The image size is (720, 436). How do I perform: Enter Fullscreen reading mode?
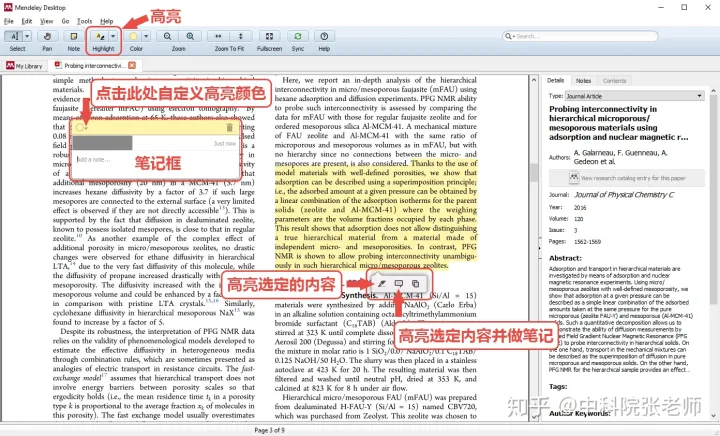(x=270, y=36)
